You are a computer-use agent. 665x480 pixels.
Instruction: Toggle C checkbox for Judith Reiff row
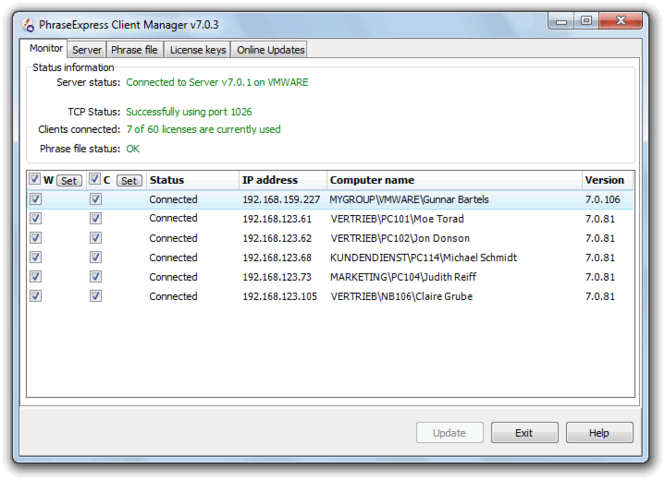(96, 276)
